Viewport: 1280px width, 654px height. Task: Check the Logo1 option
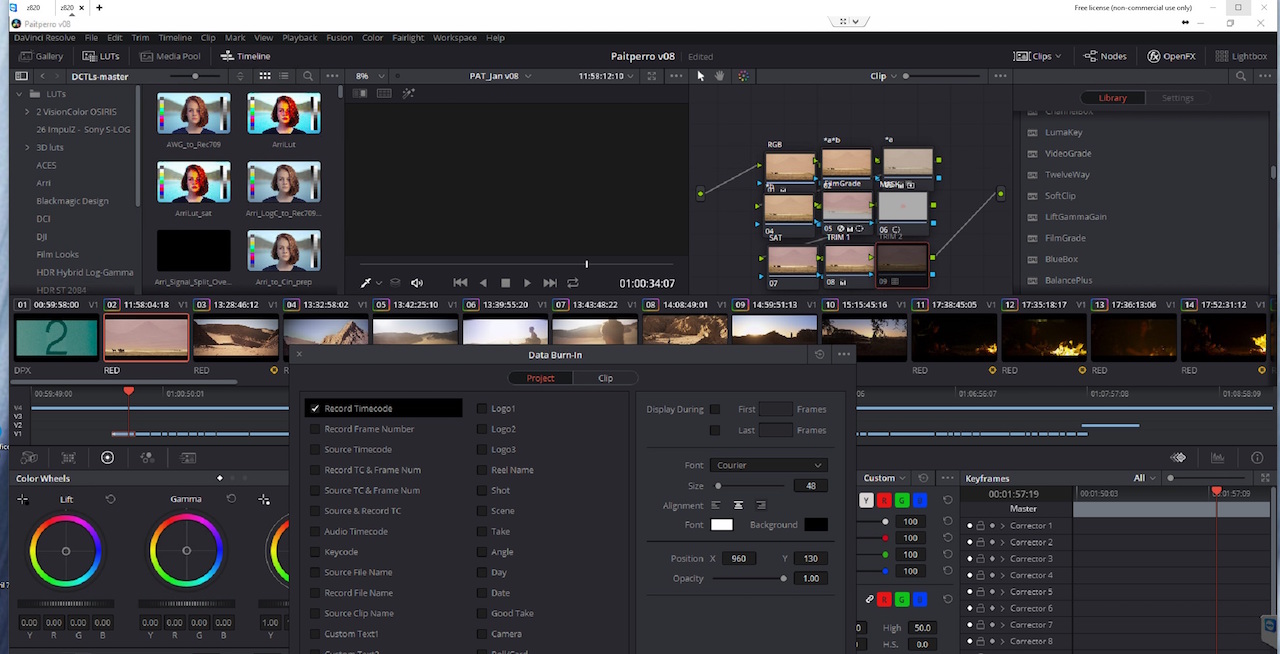[482, 408]
